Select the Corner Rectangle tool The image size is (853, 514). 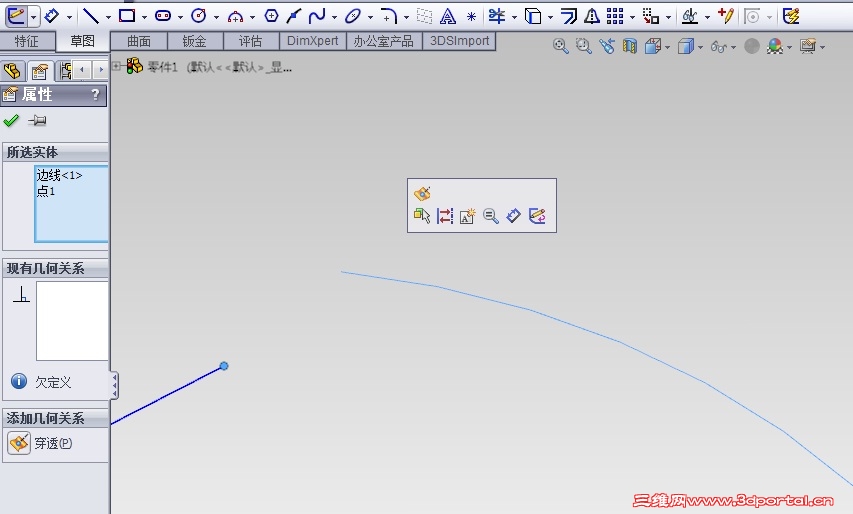(x=127, y=16)
